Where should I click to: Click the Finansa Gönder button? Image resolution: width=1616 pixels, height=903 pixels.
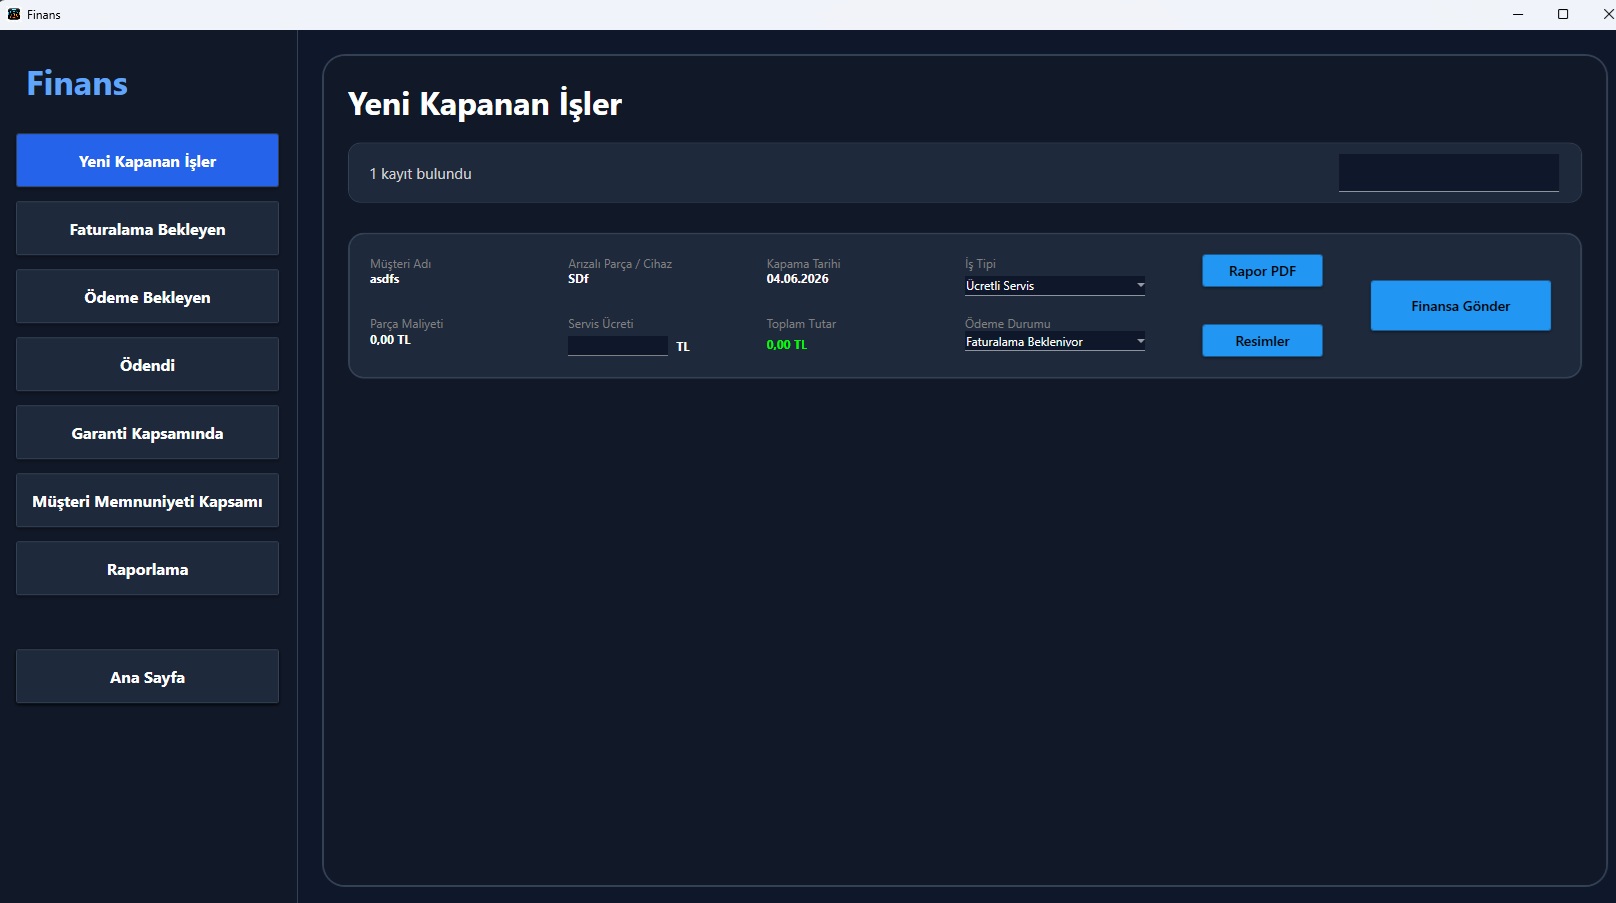[1460, 306]
